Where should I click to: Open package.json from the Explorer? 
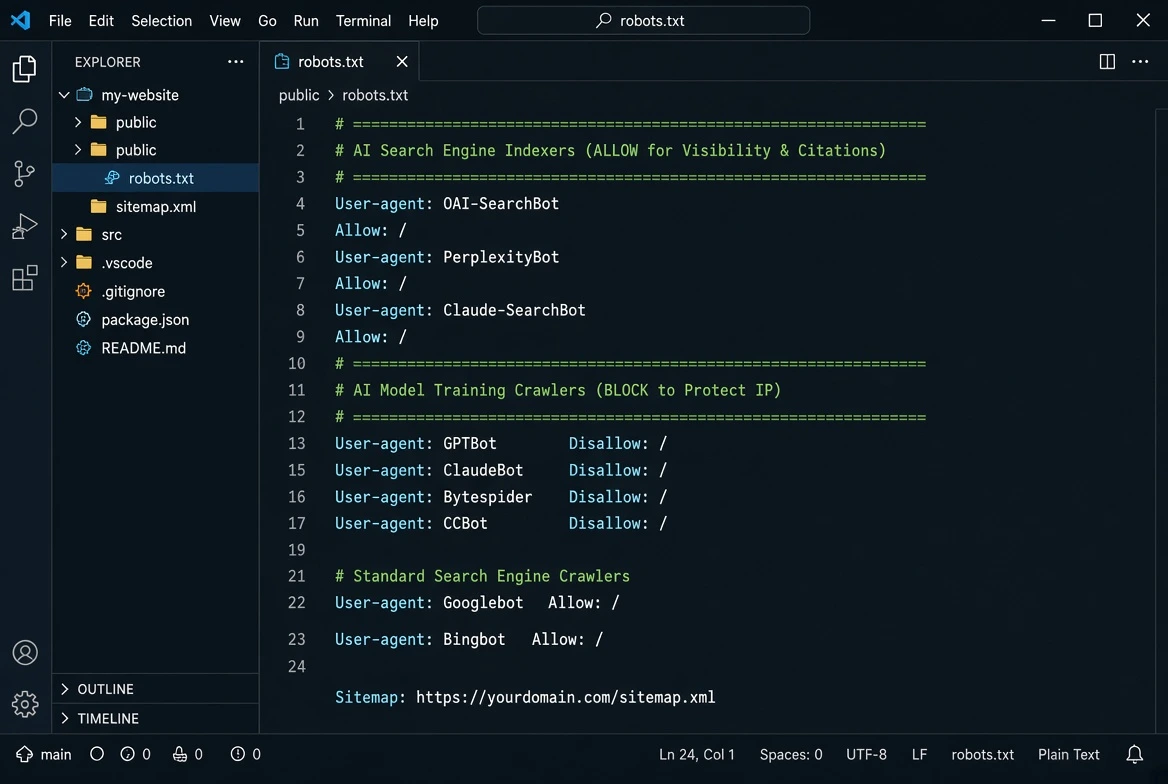(145, 320)
